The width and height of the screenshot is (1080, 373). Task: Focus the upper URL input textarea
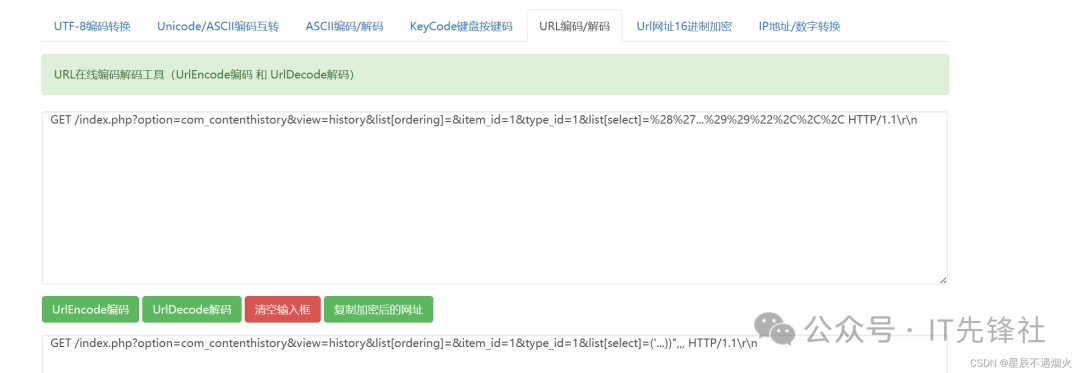tap(495, 198)
